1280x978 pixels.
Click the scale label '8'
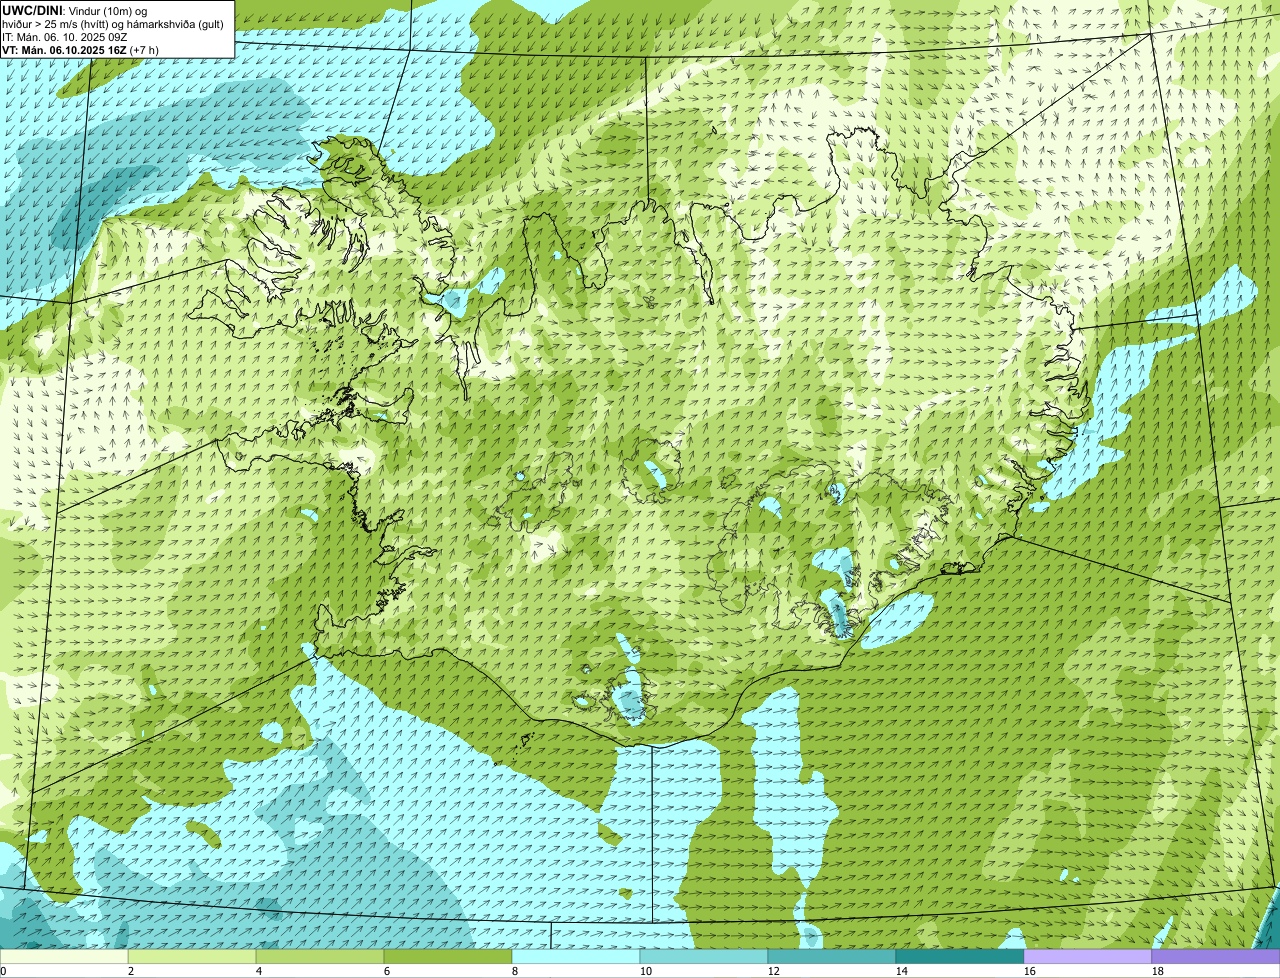515,971
